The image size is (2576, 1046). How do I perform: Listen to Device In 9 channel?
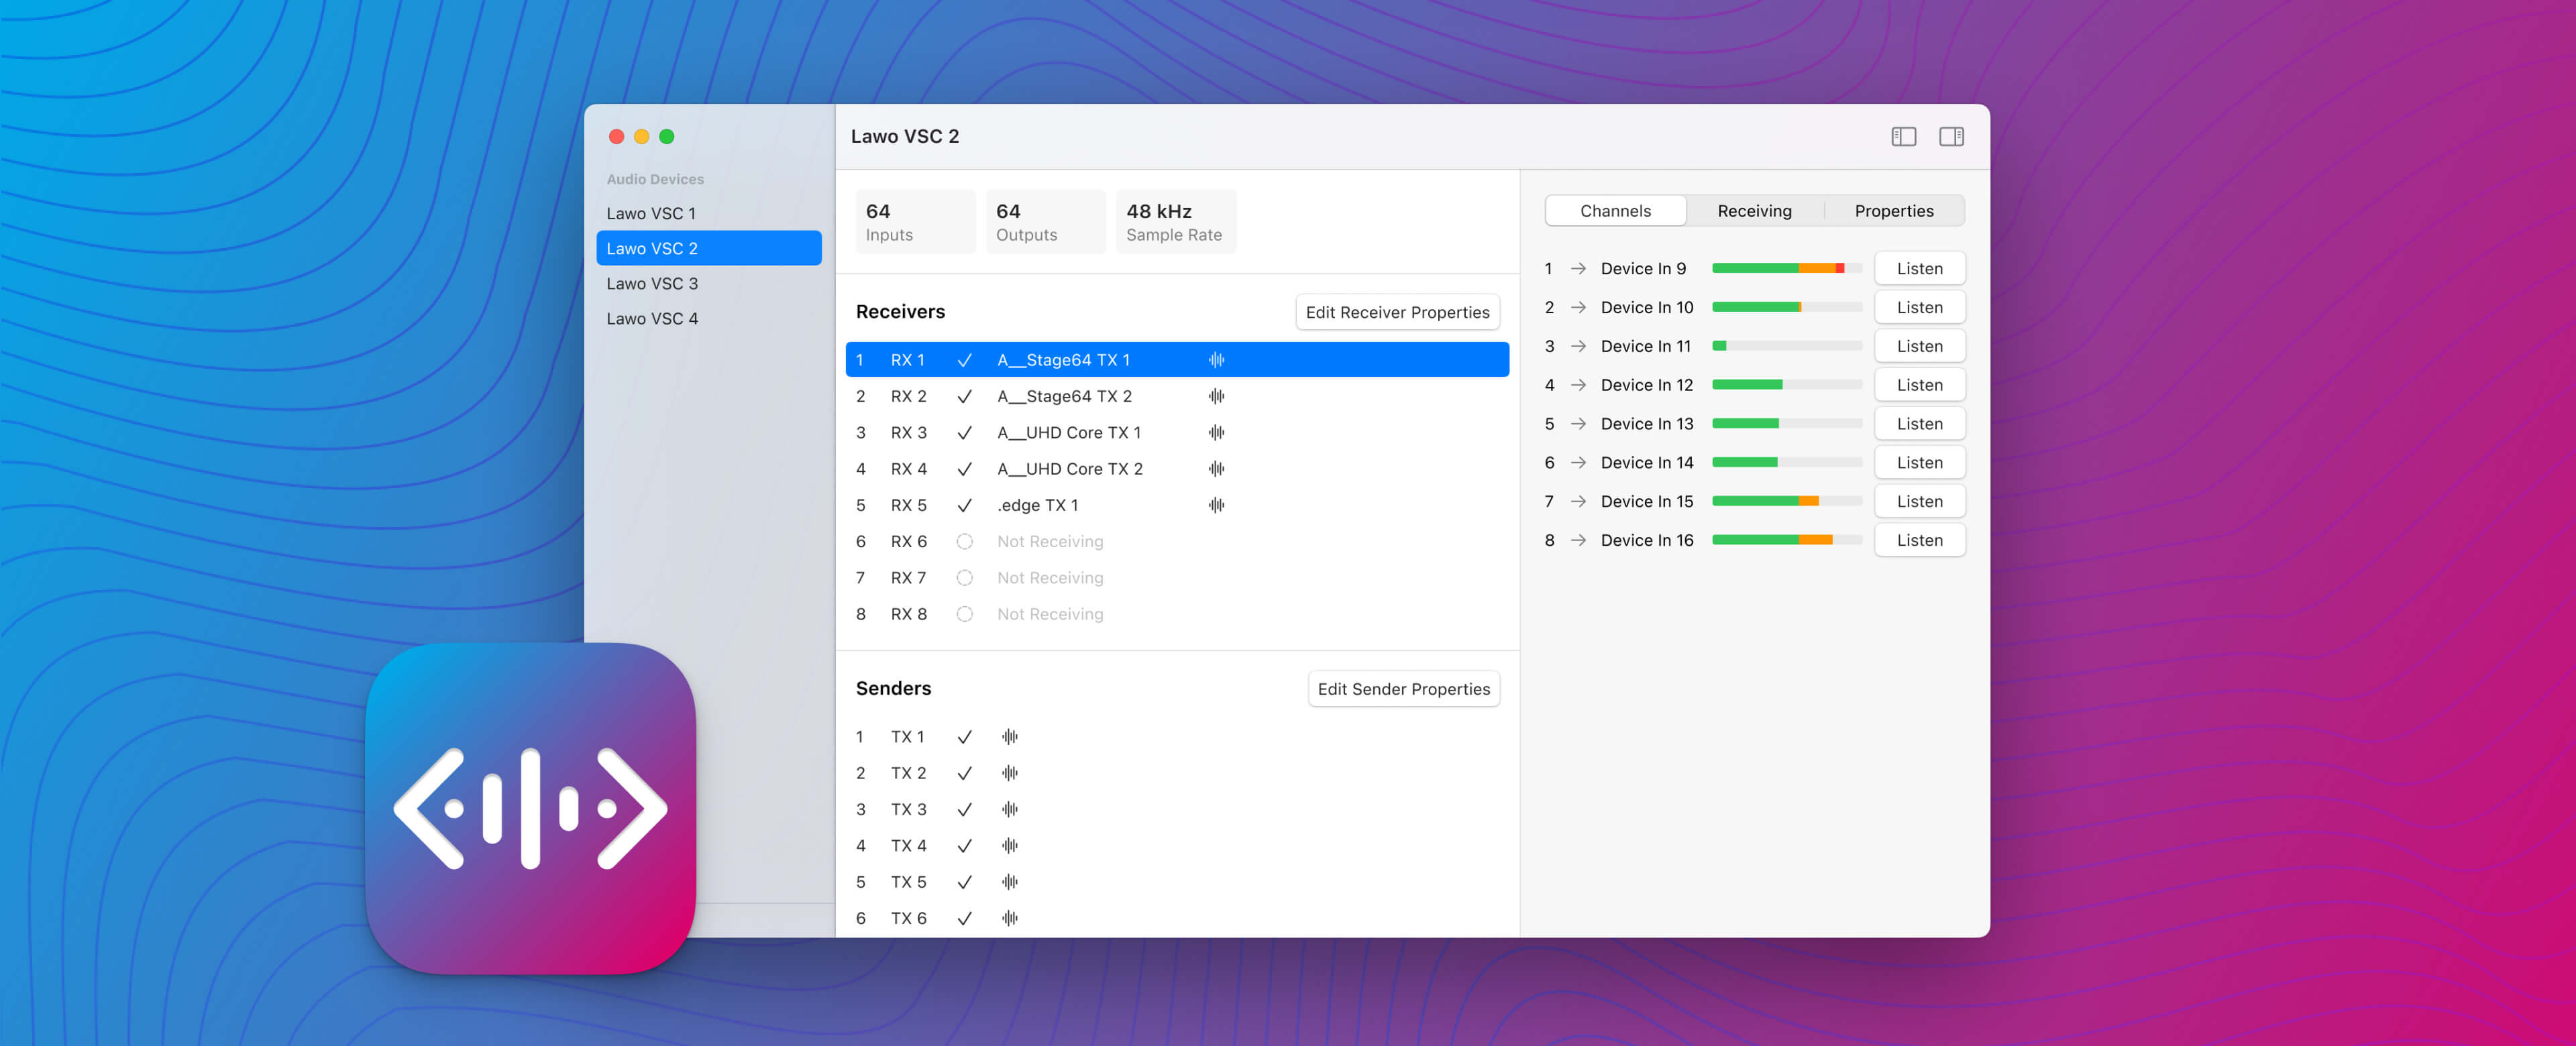(1919, 269)
